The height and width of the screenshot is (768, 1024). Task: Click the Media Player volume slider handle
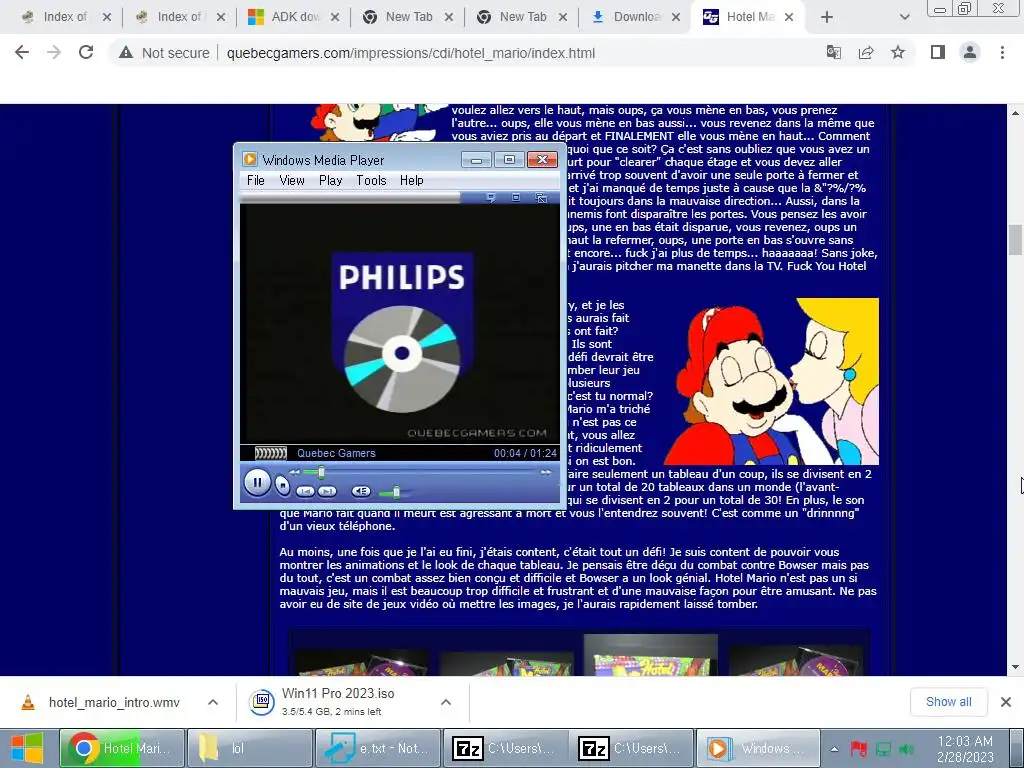(x=396, y=492)
